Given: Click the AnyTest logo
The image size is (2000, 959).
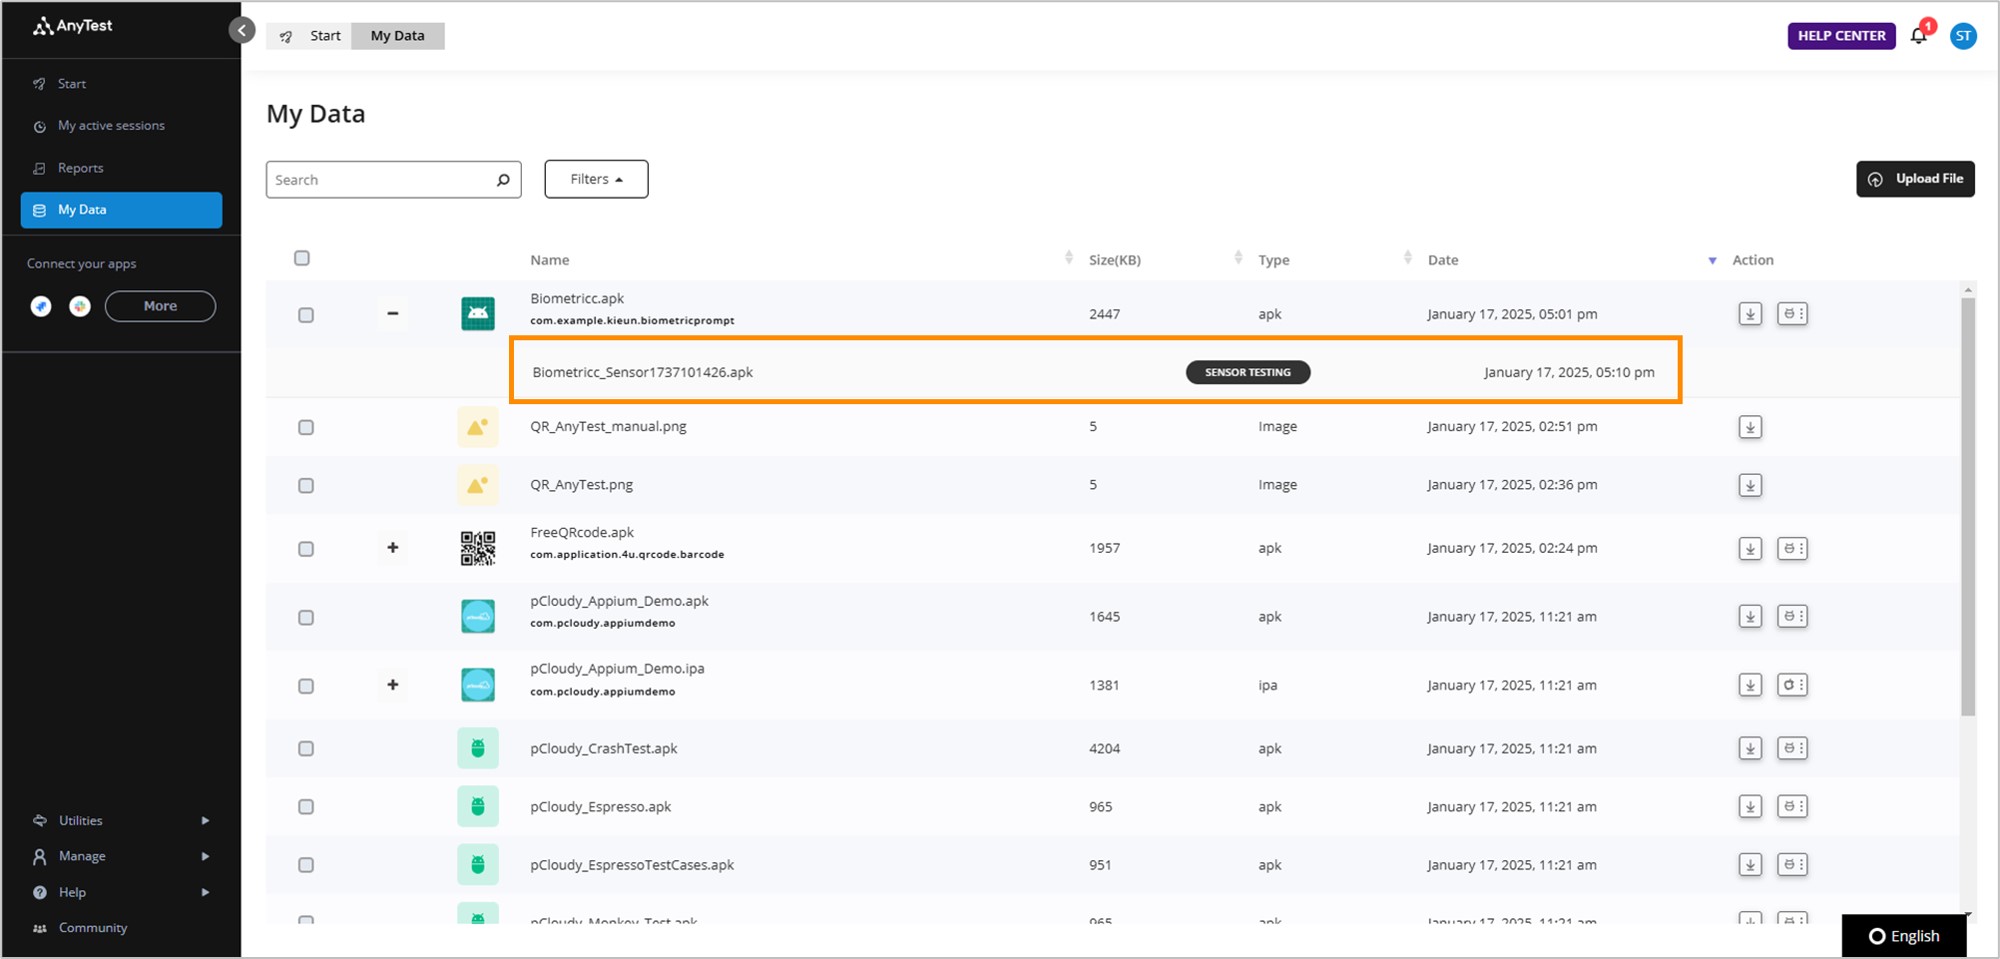Looking at the screenshot, I should (73, 26).
